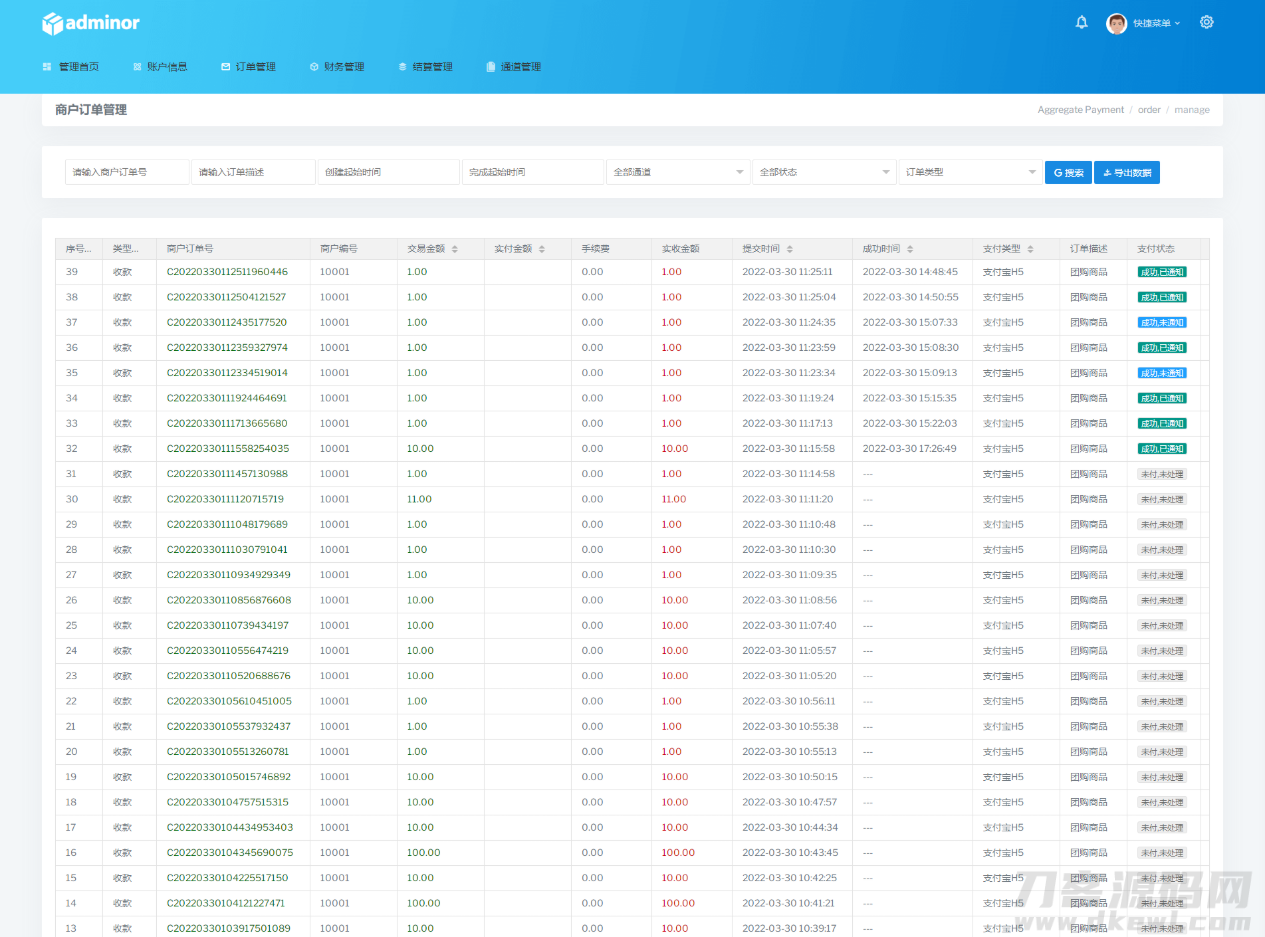Image resolution: width=1265 pixels, height=937 pixels.
Task: Click the adminor logo
Action: (91, 23)
